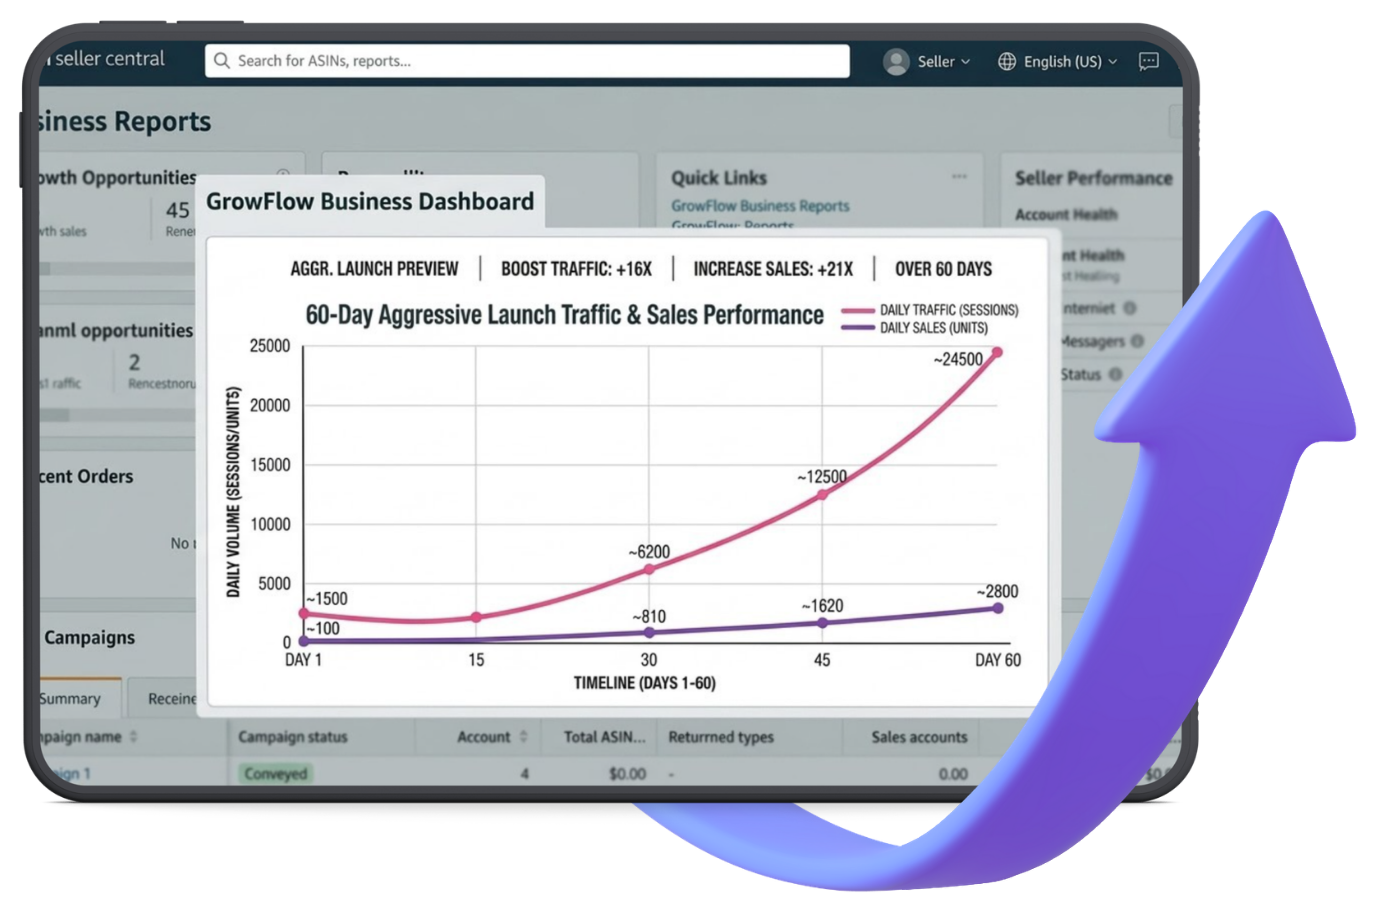Click the info icon beside Messagers
This screenshot has width=1374, height=908.
tap(1137, 341)
